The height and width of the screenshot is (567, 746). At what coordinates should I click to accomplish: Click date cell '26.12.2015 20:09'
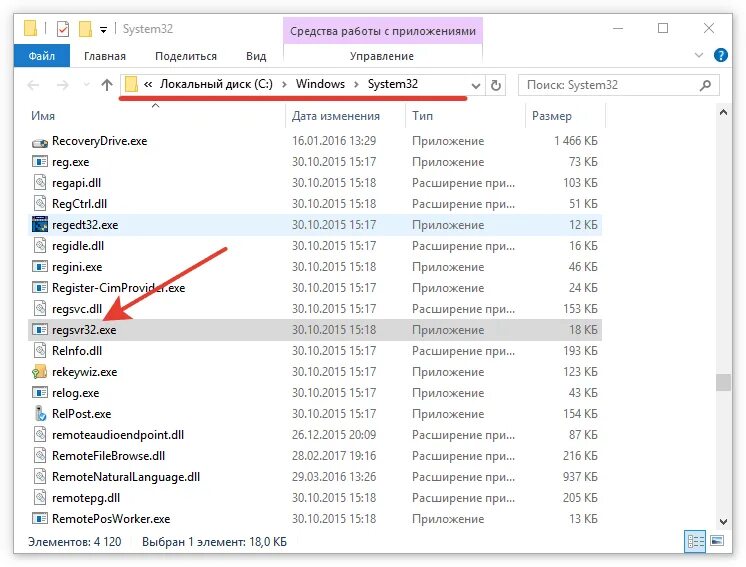[x=334, y=434]
